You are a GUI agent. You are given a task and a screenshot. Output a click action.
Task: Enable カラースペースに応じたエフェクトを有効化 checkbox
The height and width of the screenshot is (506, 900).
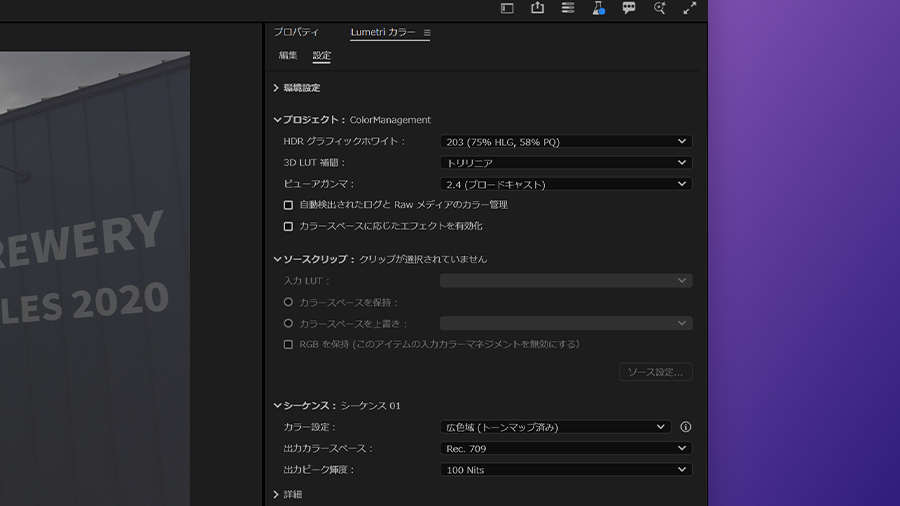(288, 227)
